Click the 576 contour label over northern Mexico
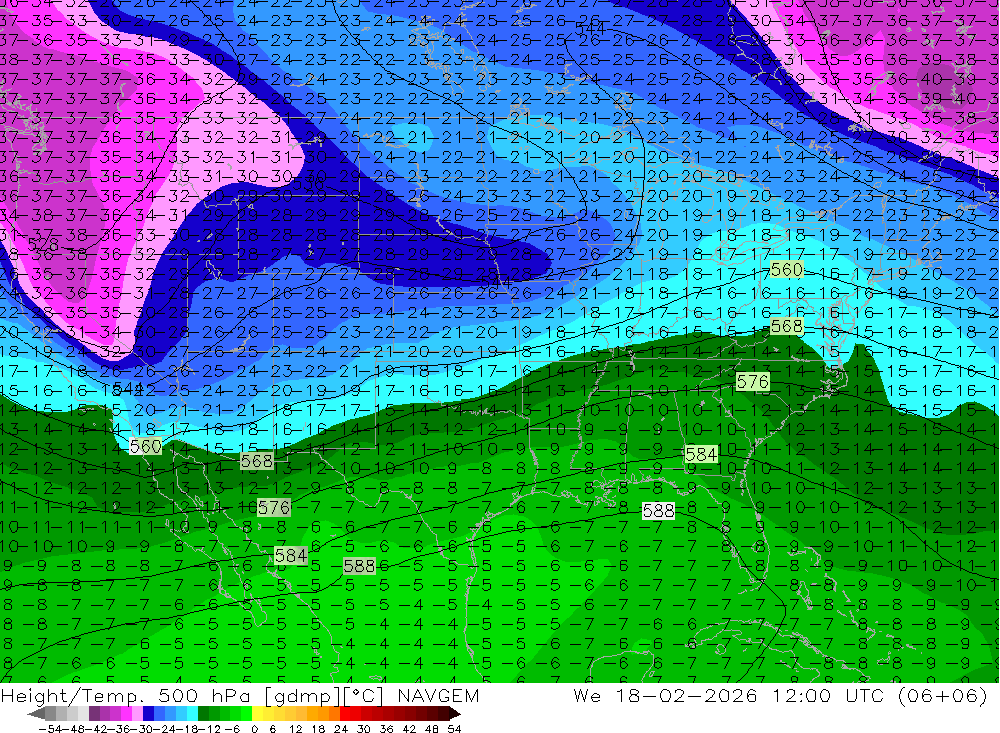This screenshot has width=1000, height=733. [274, 508]
